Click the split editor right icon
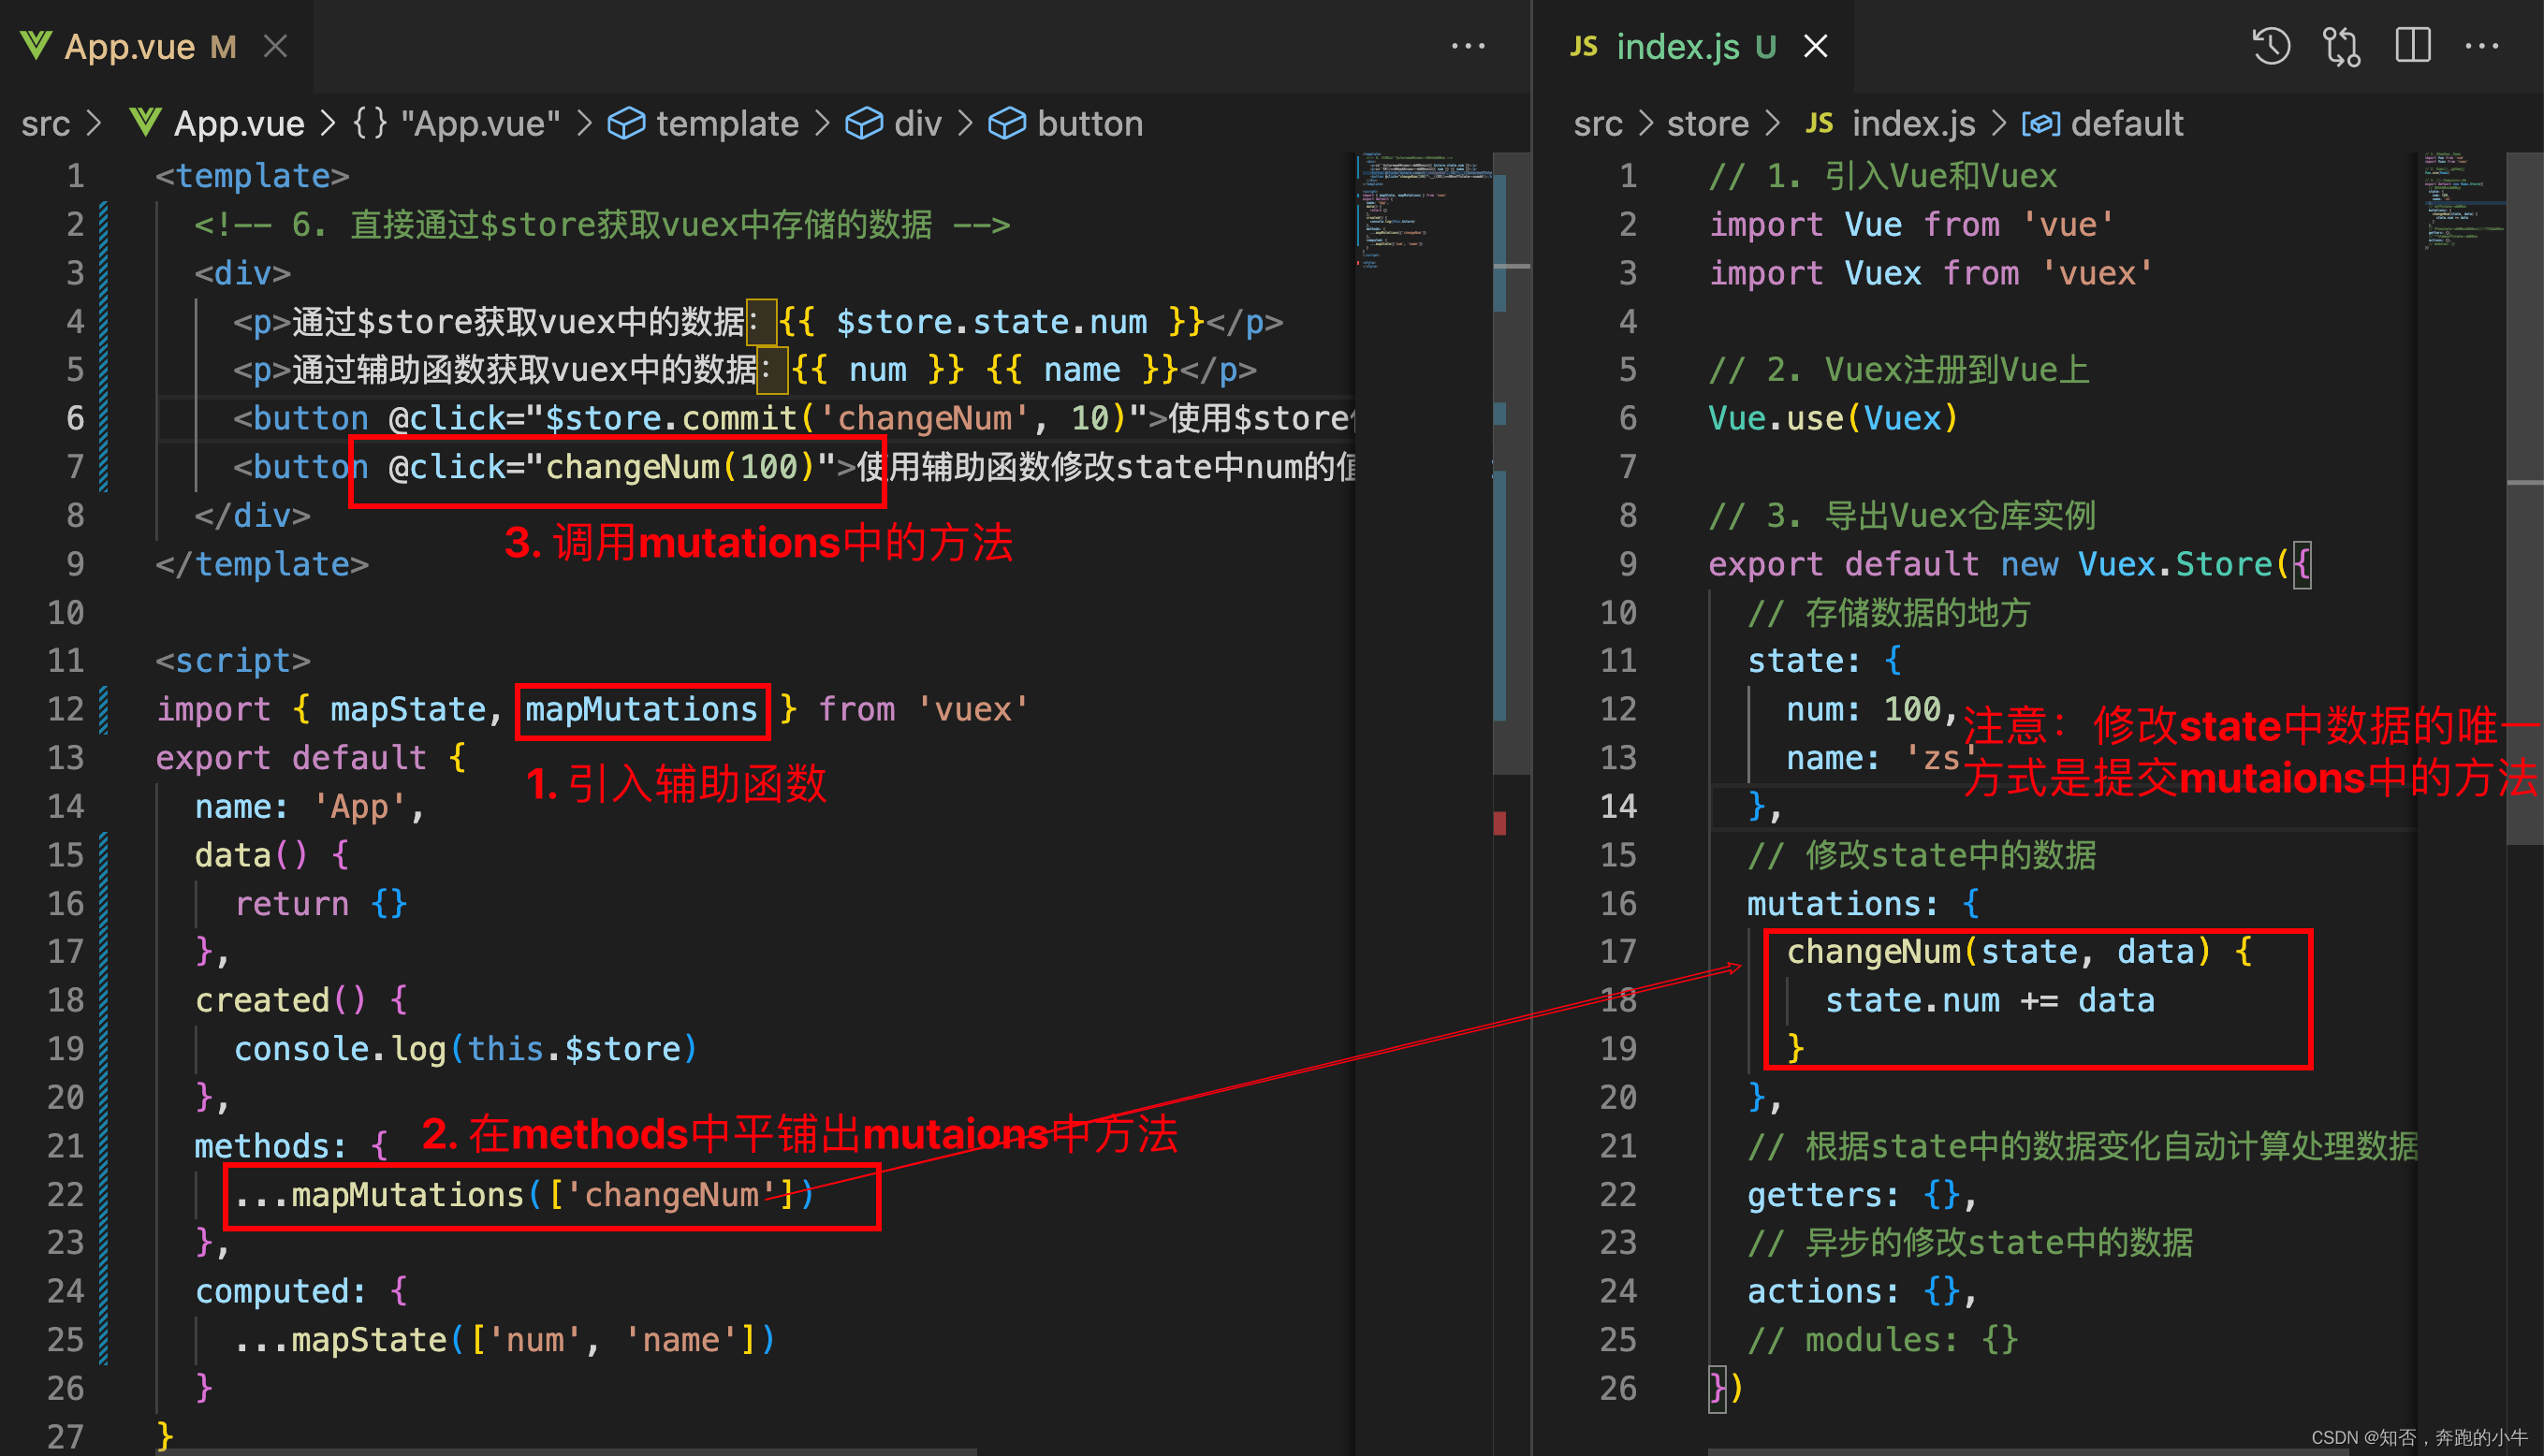The height and width of the screenshot is (1456, 2544). tap(2412, 46)
